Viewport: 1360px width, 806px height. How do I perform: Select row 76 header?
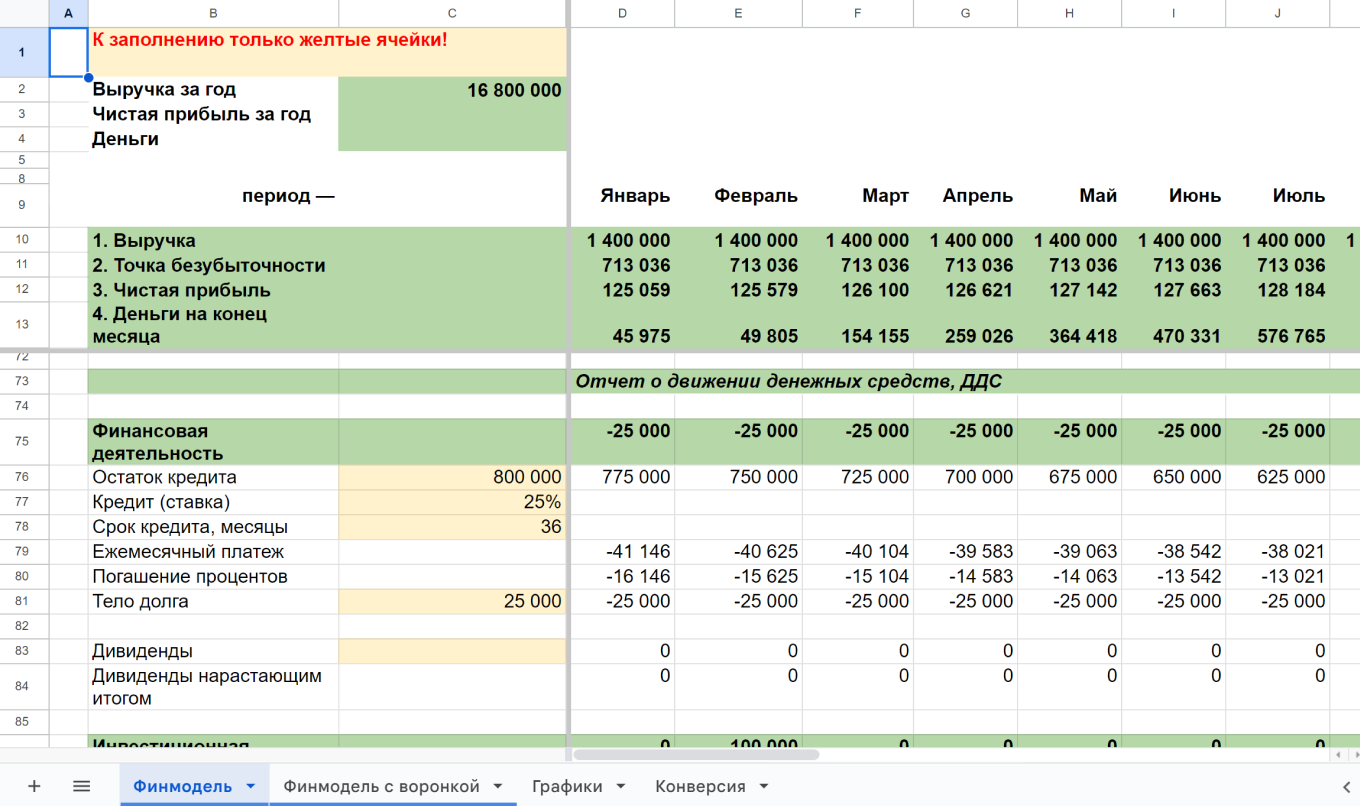click(24, 477)
